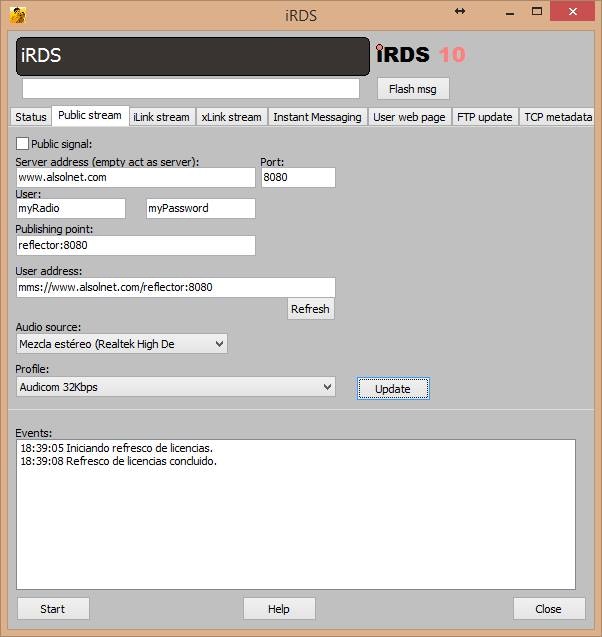Open the Instant Messaging tab
Image resolution: width=602 pixels, height=637 pixels.
[x=317, y=117]
